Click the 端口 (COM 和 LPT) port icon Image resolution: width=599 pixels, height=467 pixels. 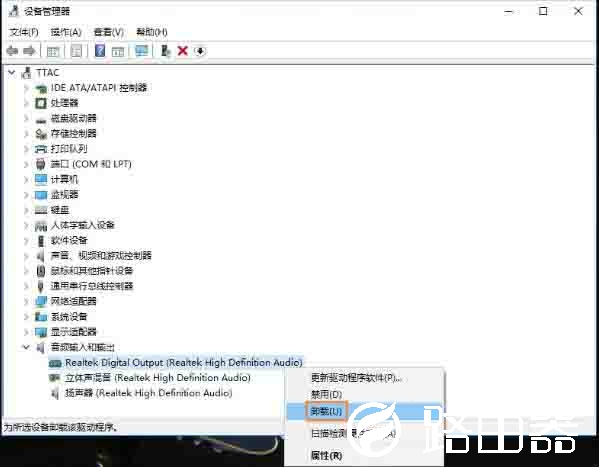point(40,164)
